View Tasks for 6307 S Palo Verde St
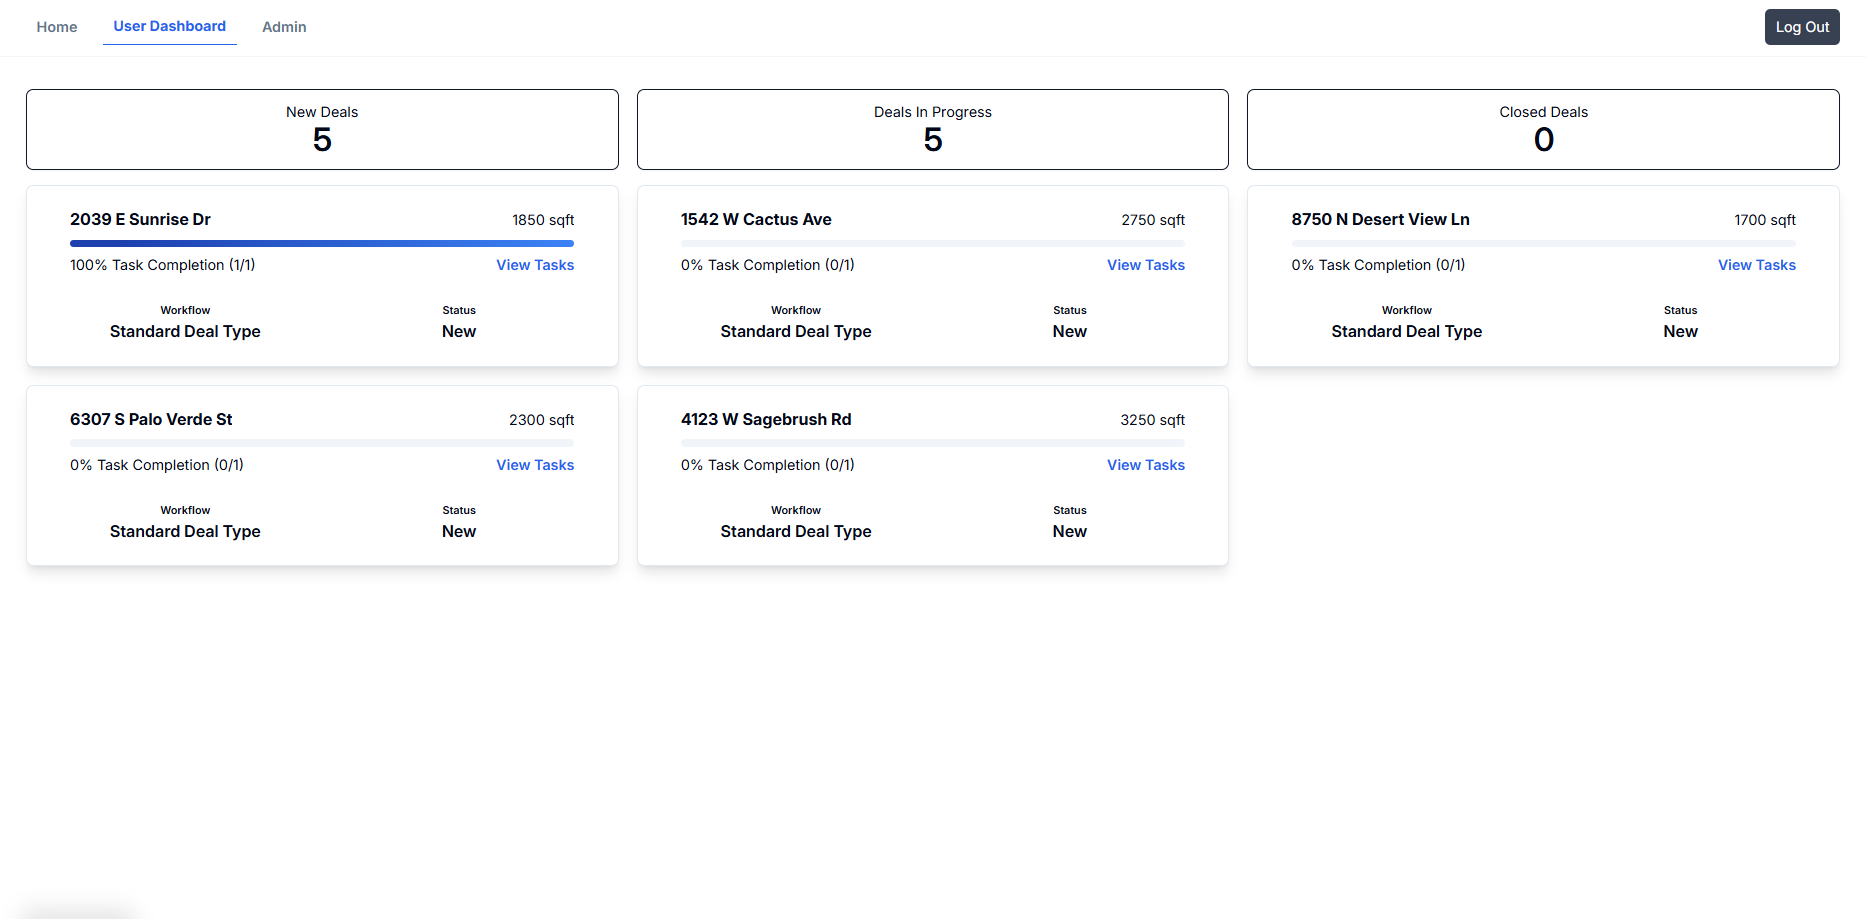This screenshot has width=1866, height=919. tap(535, 465)
